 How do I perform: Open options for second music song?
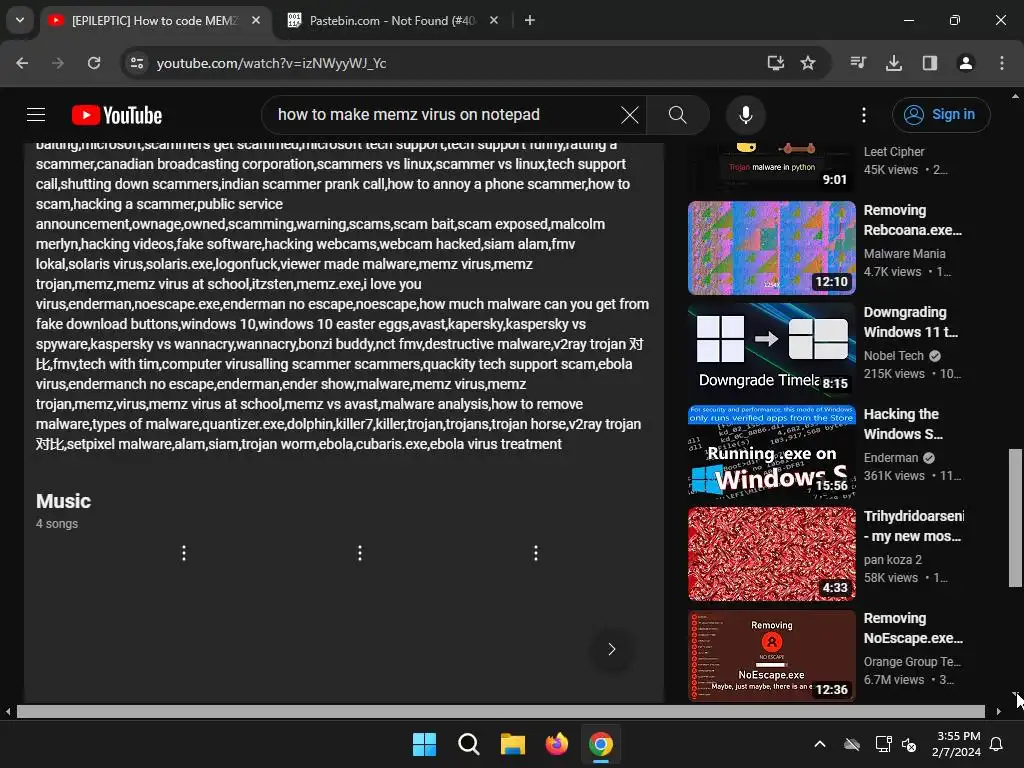360,553
